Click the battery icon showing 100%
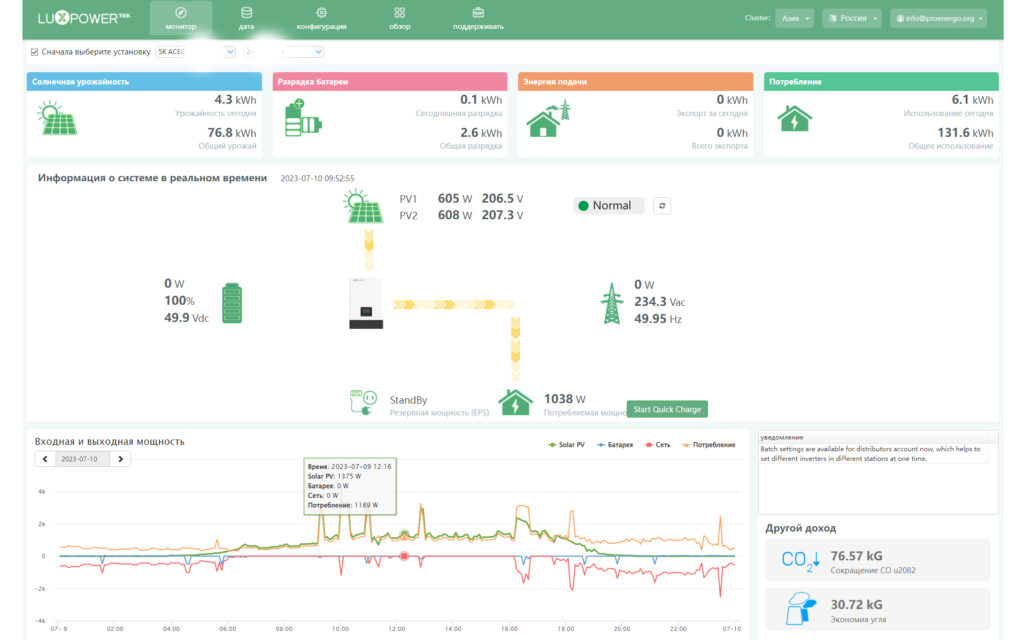The height and width of the screenshot is (640, 1024). click(232, 303)
